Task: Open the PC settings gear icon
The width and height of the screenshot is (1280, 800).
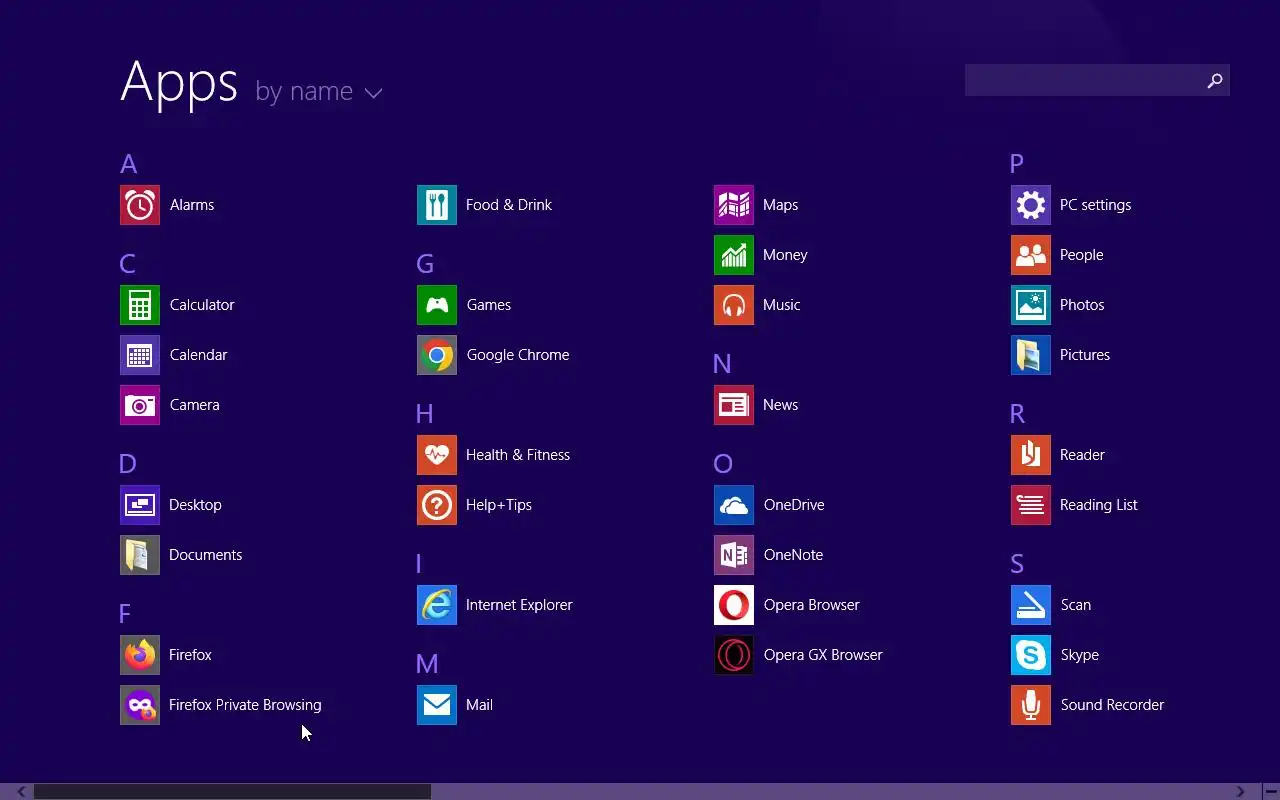Action: pos(1031,205)
